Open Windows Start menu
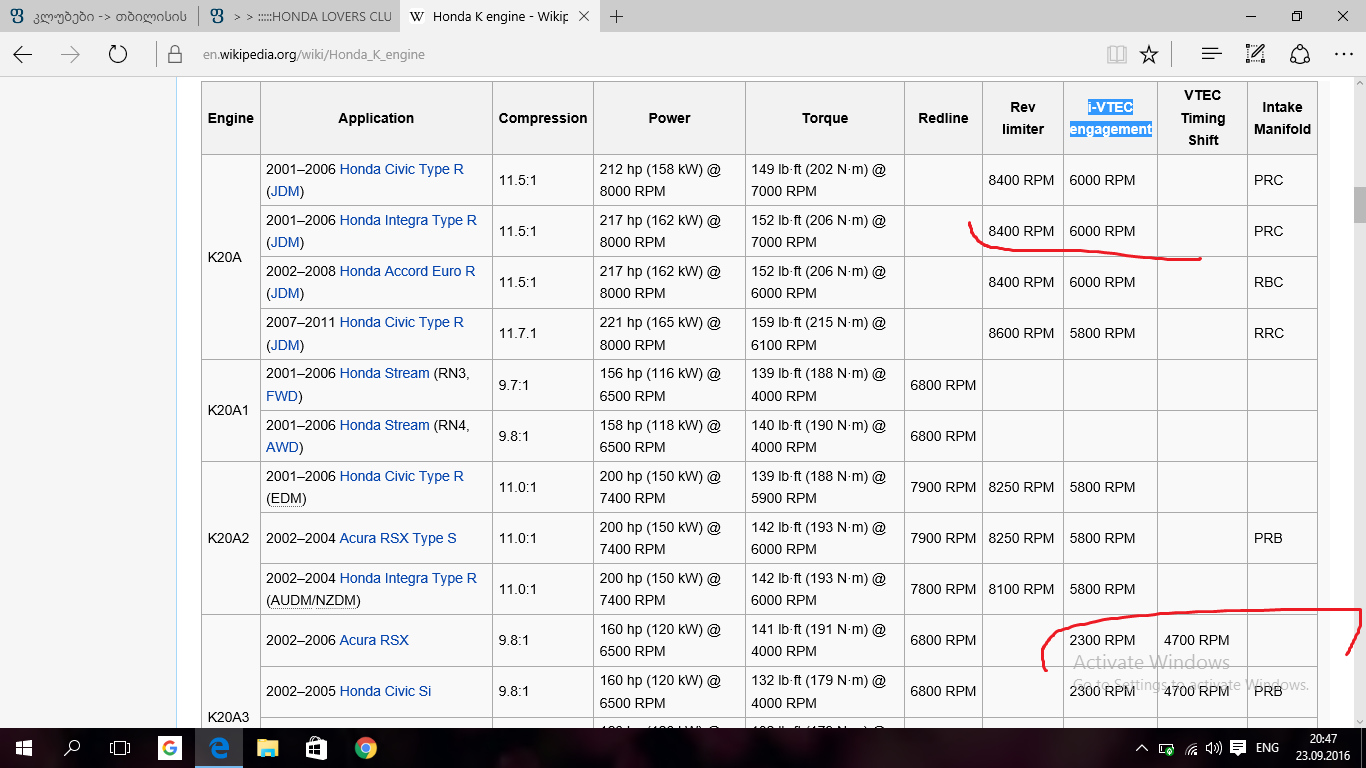Screen dimensions: 1366x768 [x=23, y=747]
